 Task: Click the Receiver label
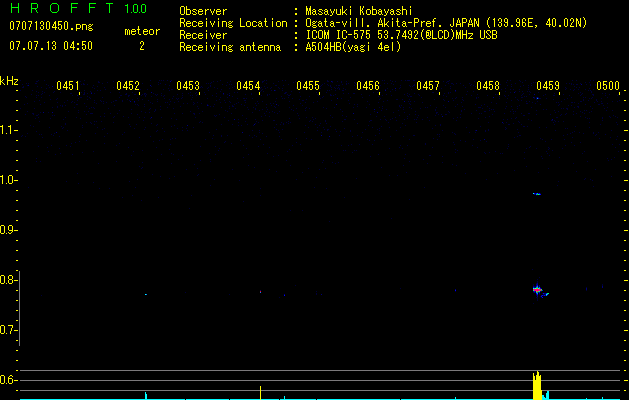click(203, 35)
